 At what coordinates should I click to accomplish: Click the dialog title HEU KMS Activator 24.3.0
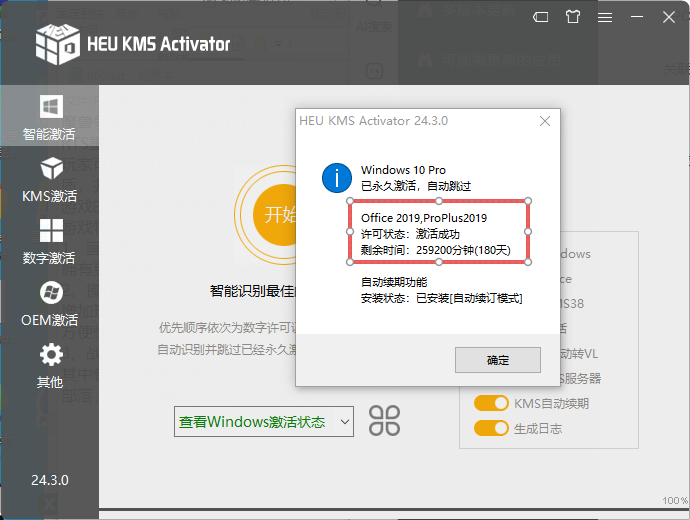coord(373,121)
